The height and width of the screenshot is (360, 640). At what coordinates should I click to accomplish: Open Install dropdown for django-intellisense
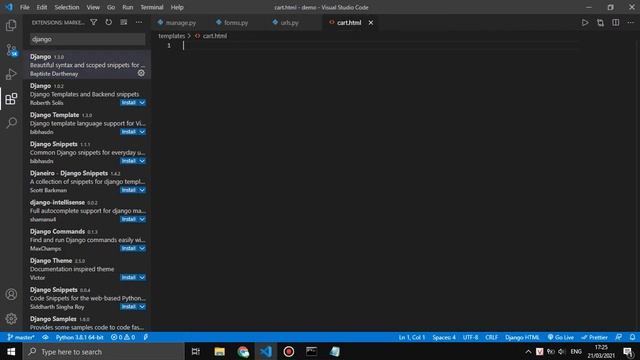pos(142,219)
